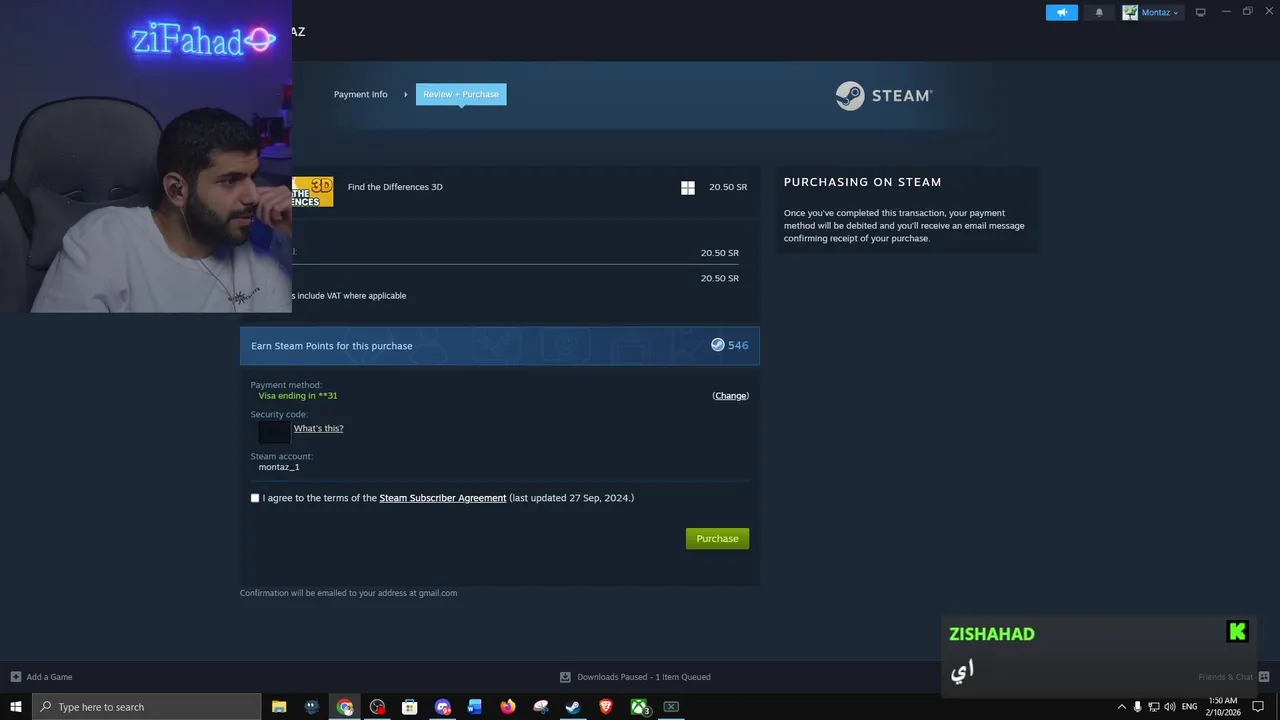
Task: Open Brave browser from taskbar
Action: pyautogui.click(x=606, y=707)
